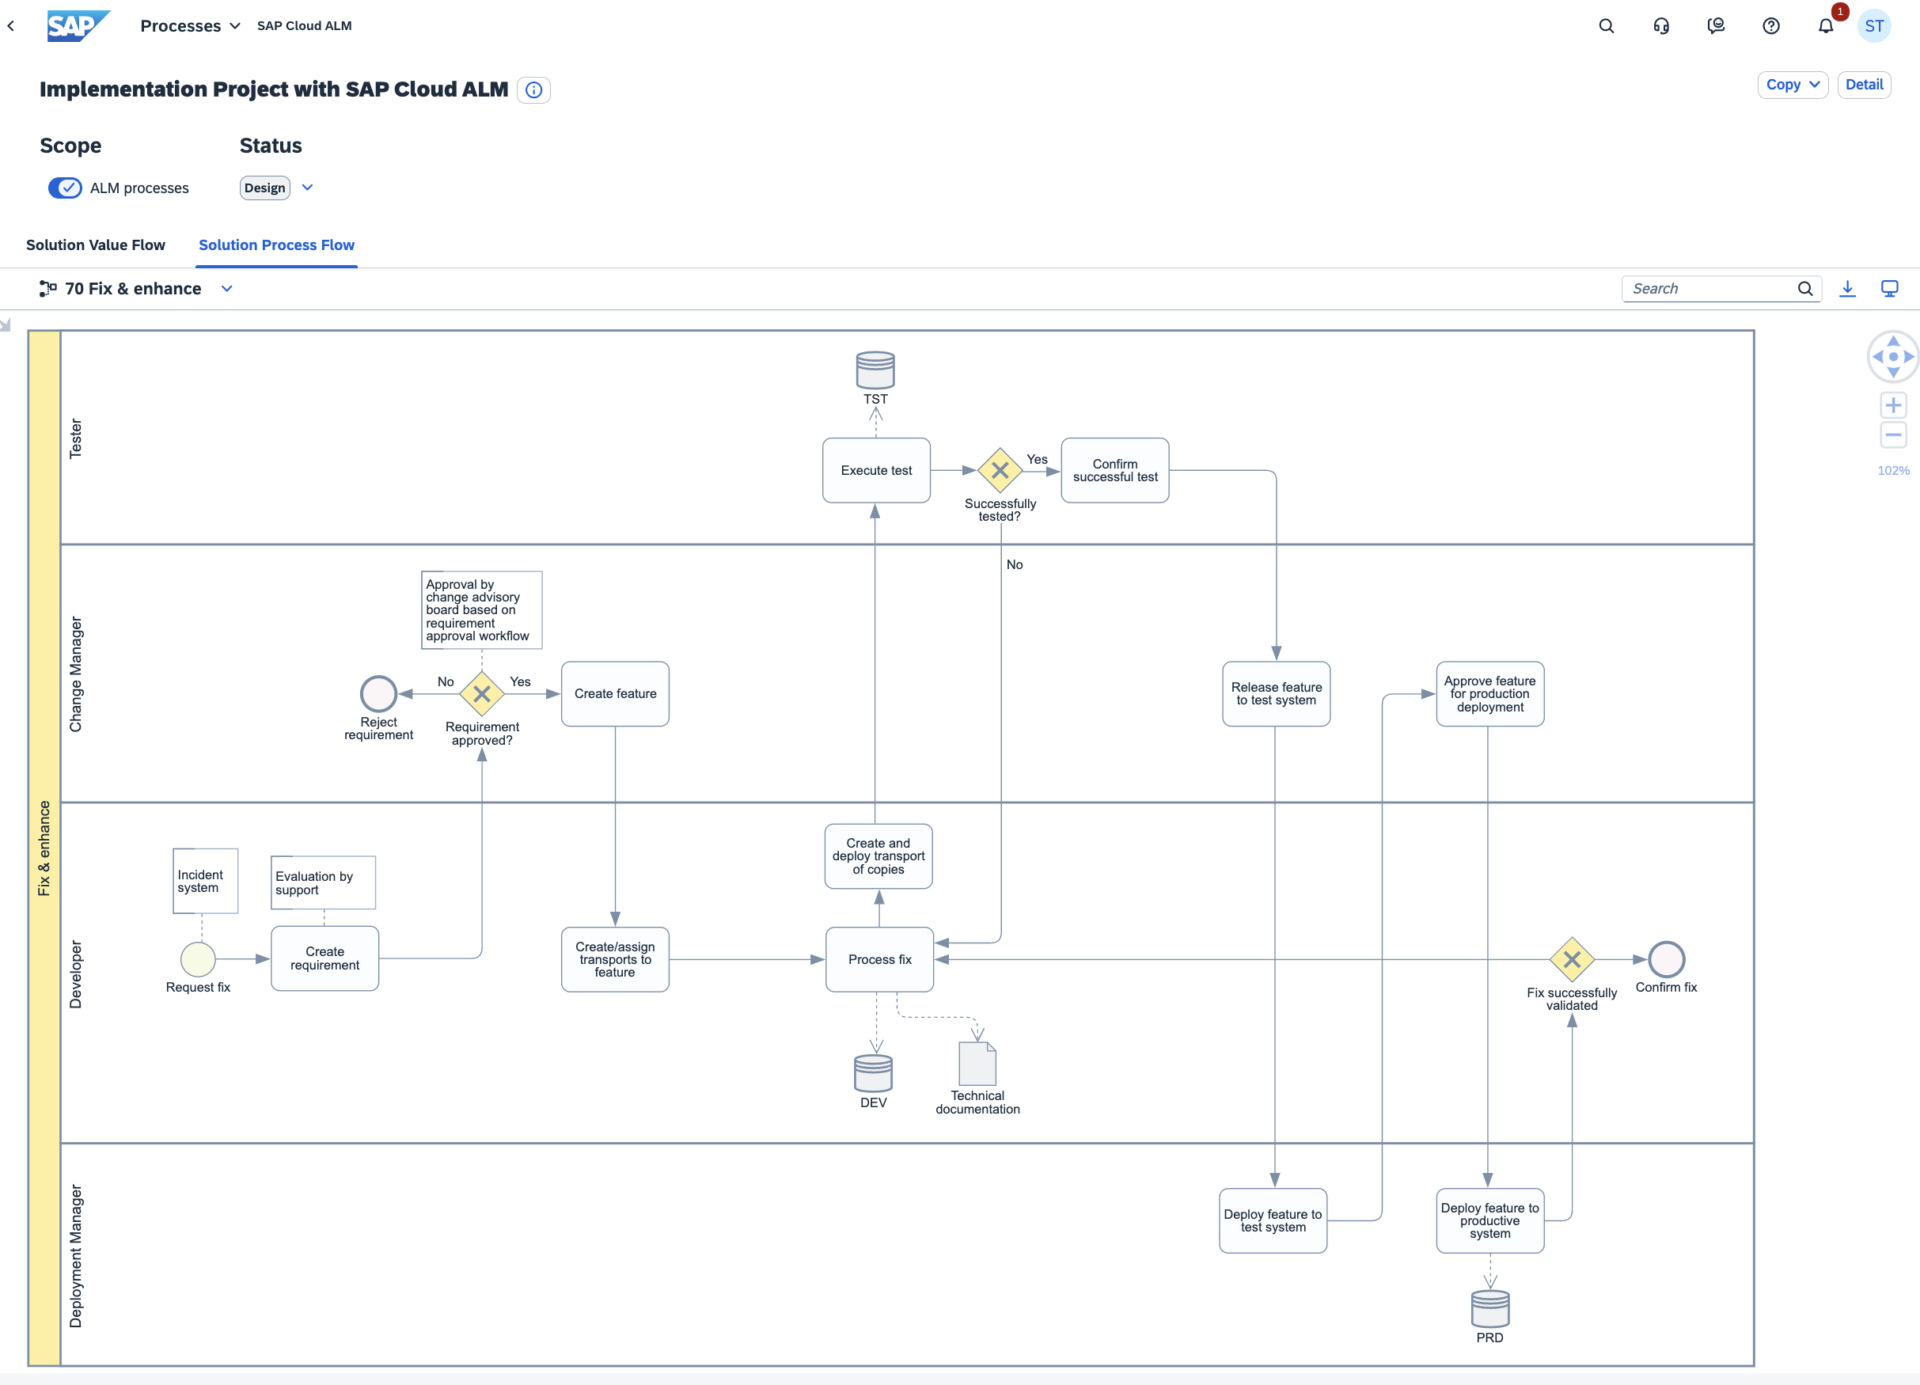Open the notifications bell
Image resolution: width=1920 pixels, height=1385 pixels.
pyautogui.click(x=1826, y=26)
